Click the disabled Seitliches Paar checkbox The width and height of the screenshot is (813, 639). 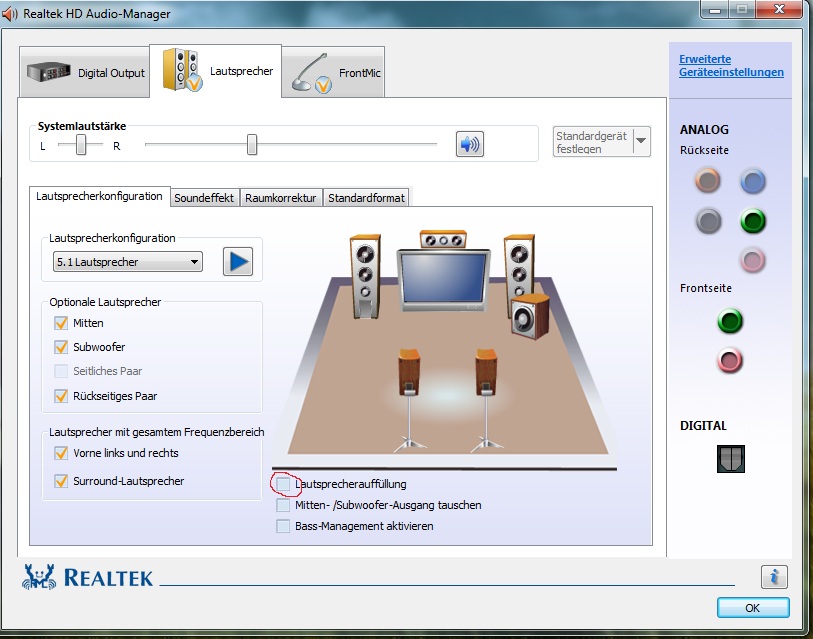pyautogui.click(x=61, y=371)
